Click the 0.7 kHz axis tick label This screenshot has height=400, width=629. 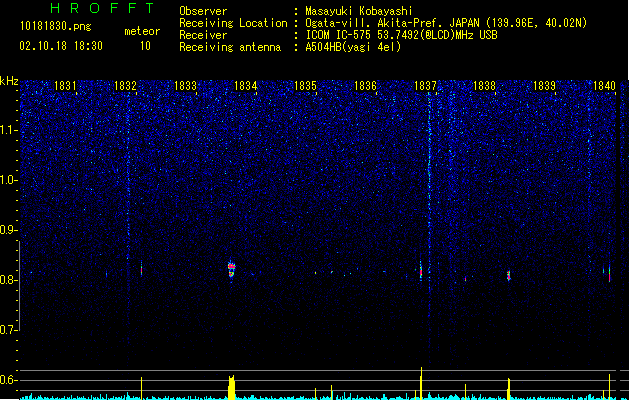[x=8, y=330]
